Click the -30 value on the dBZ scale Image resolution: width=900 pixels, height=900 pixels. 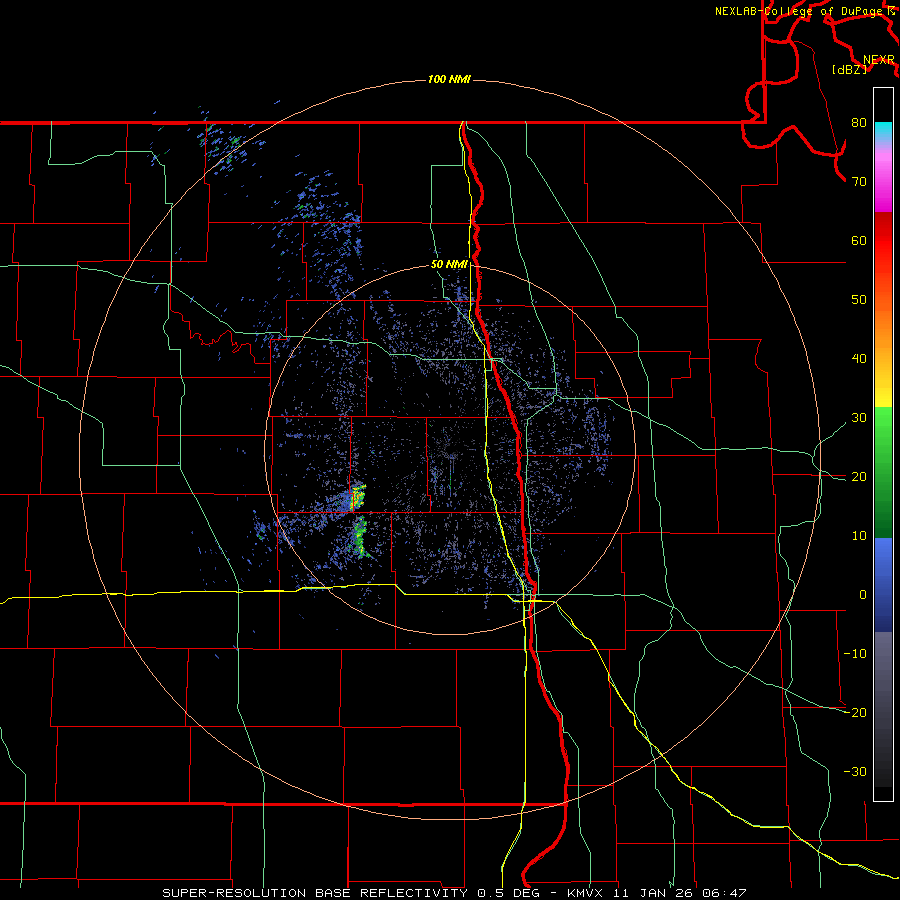[x=855, y=771]
